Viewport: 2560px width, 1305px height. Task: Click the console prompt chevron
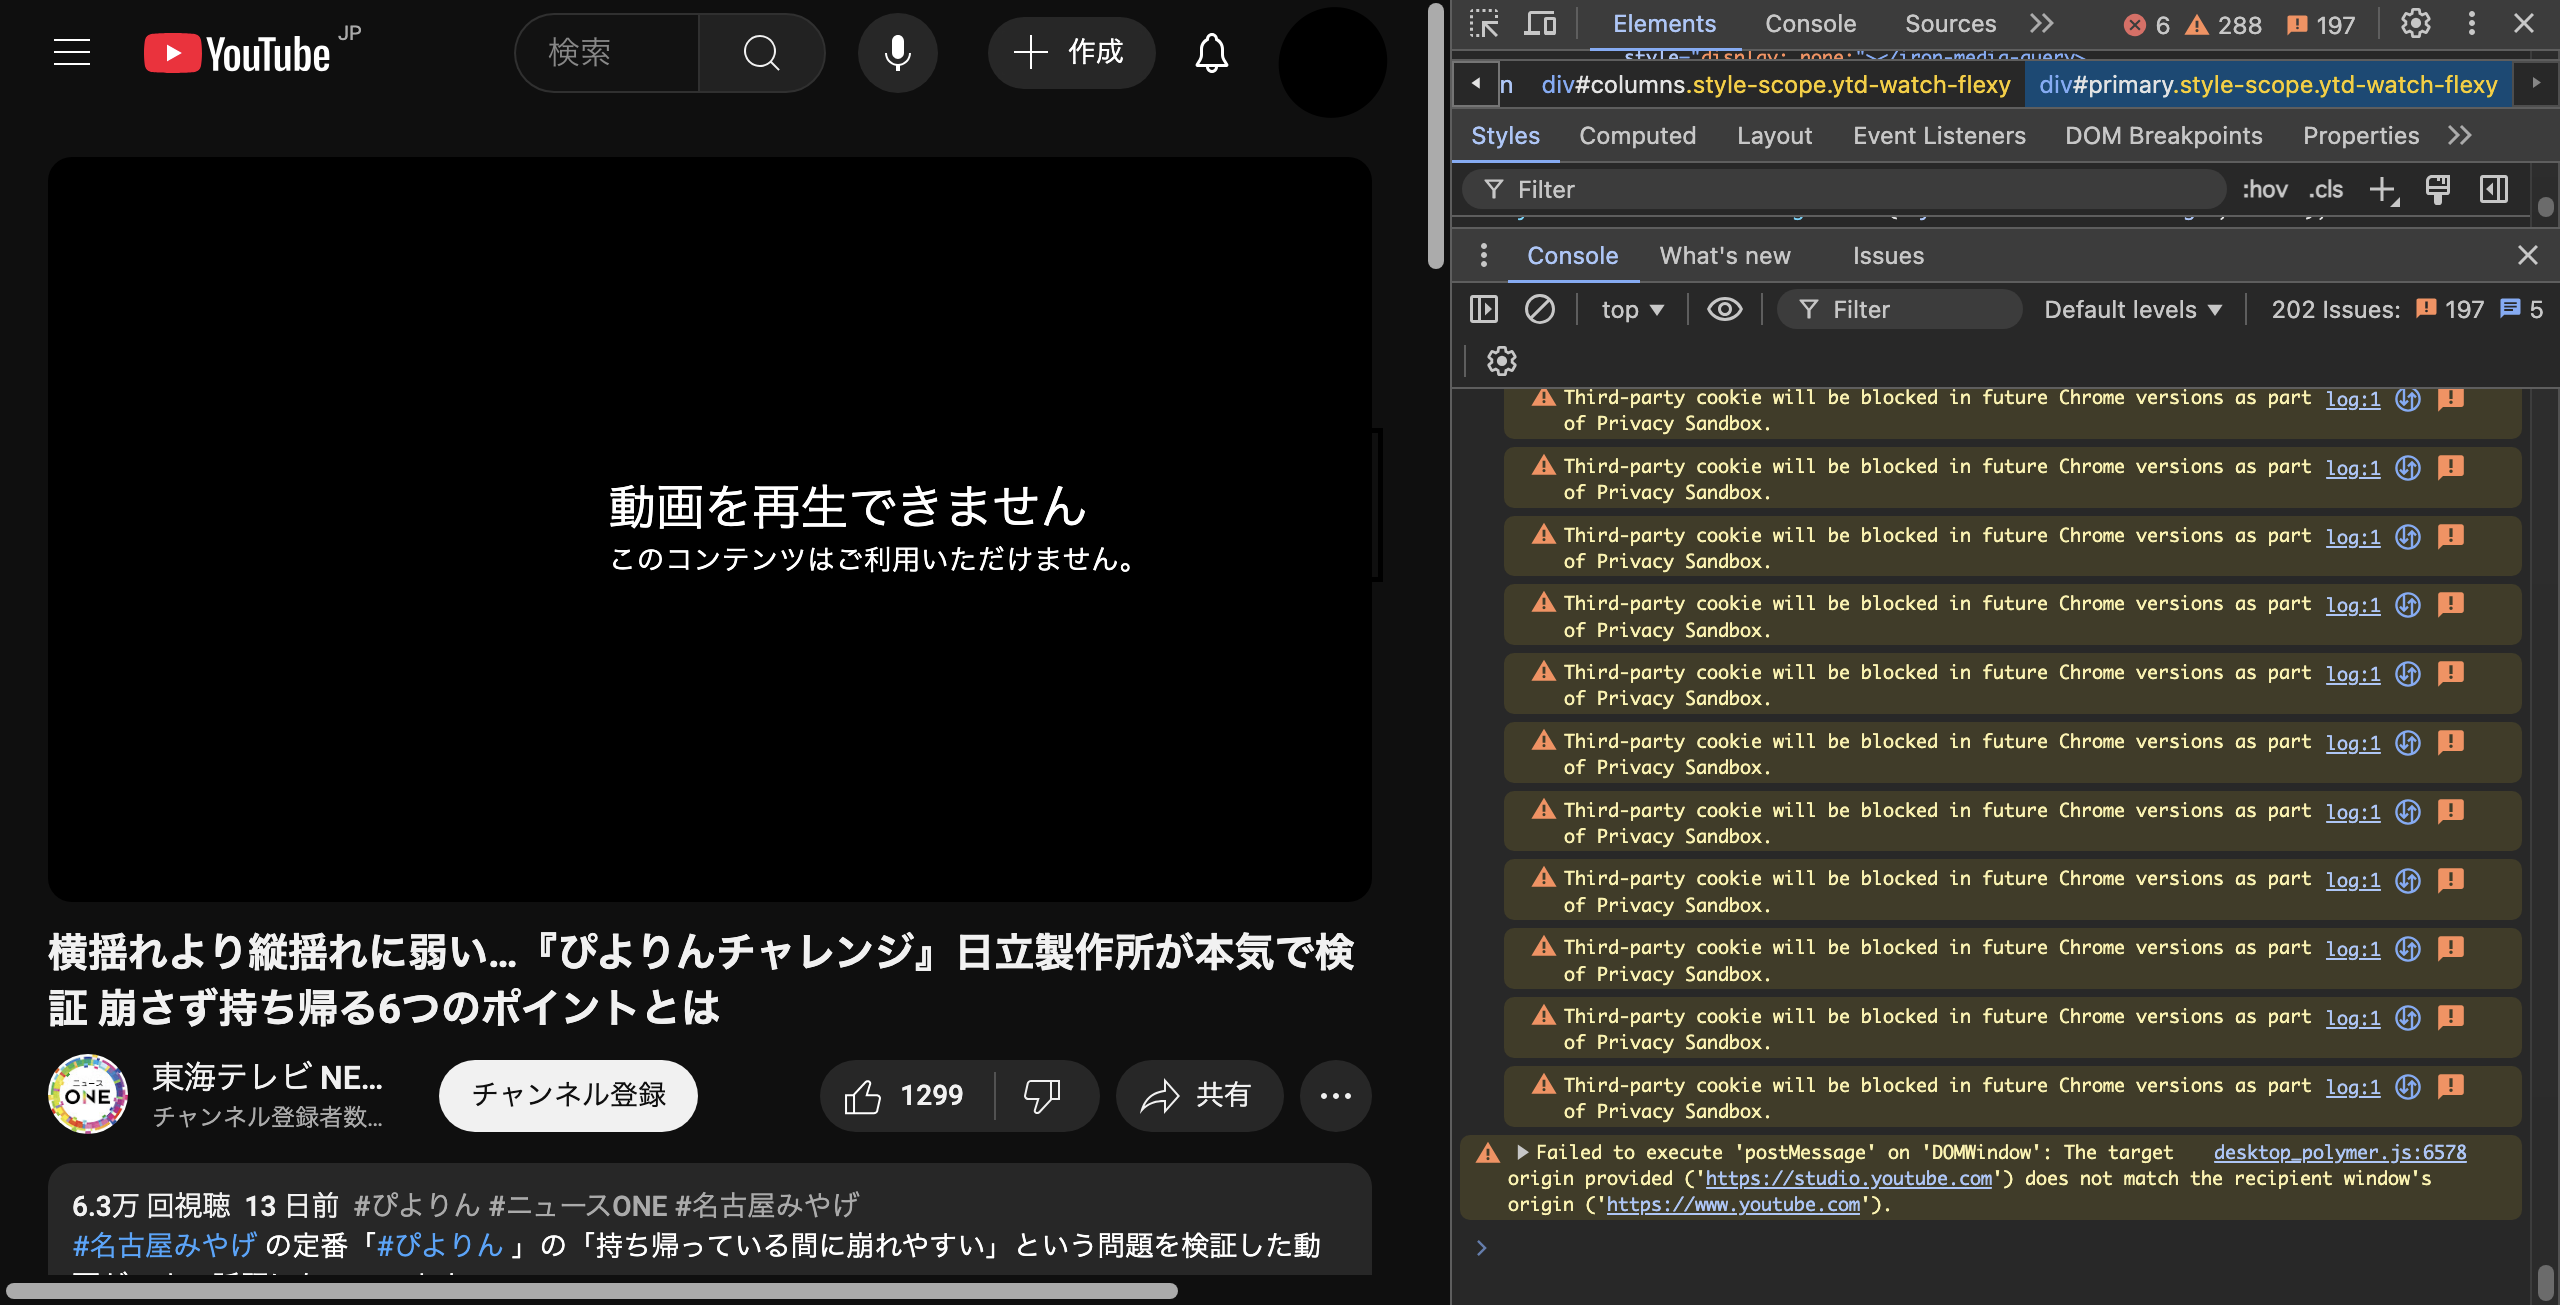pyautogui.click(x=1481, y=1248)
